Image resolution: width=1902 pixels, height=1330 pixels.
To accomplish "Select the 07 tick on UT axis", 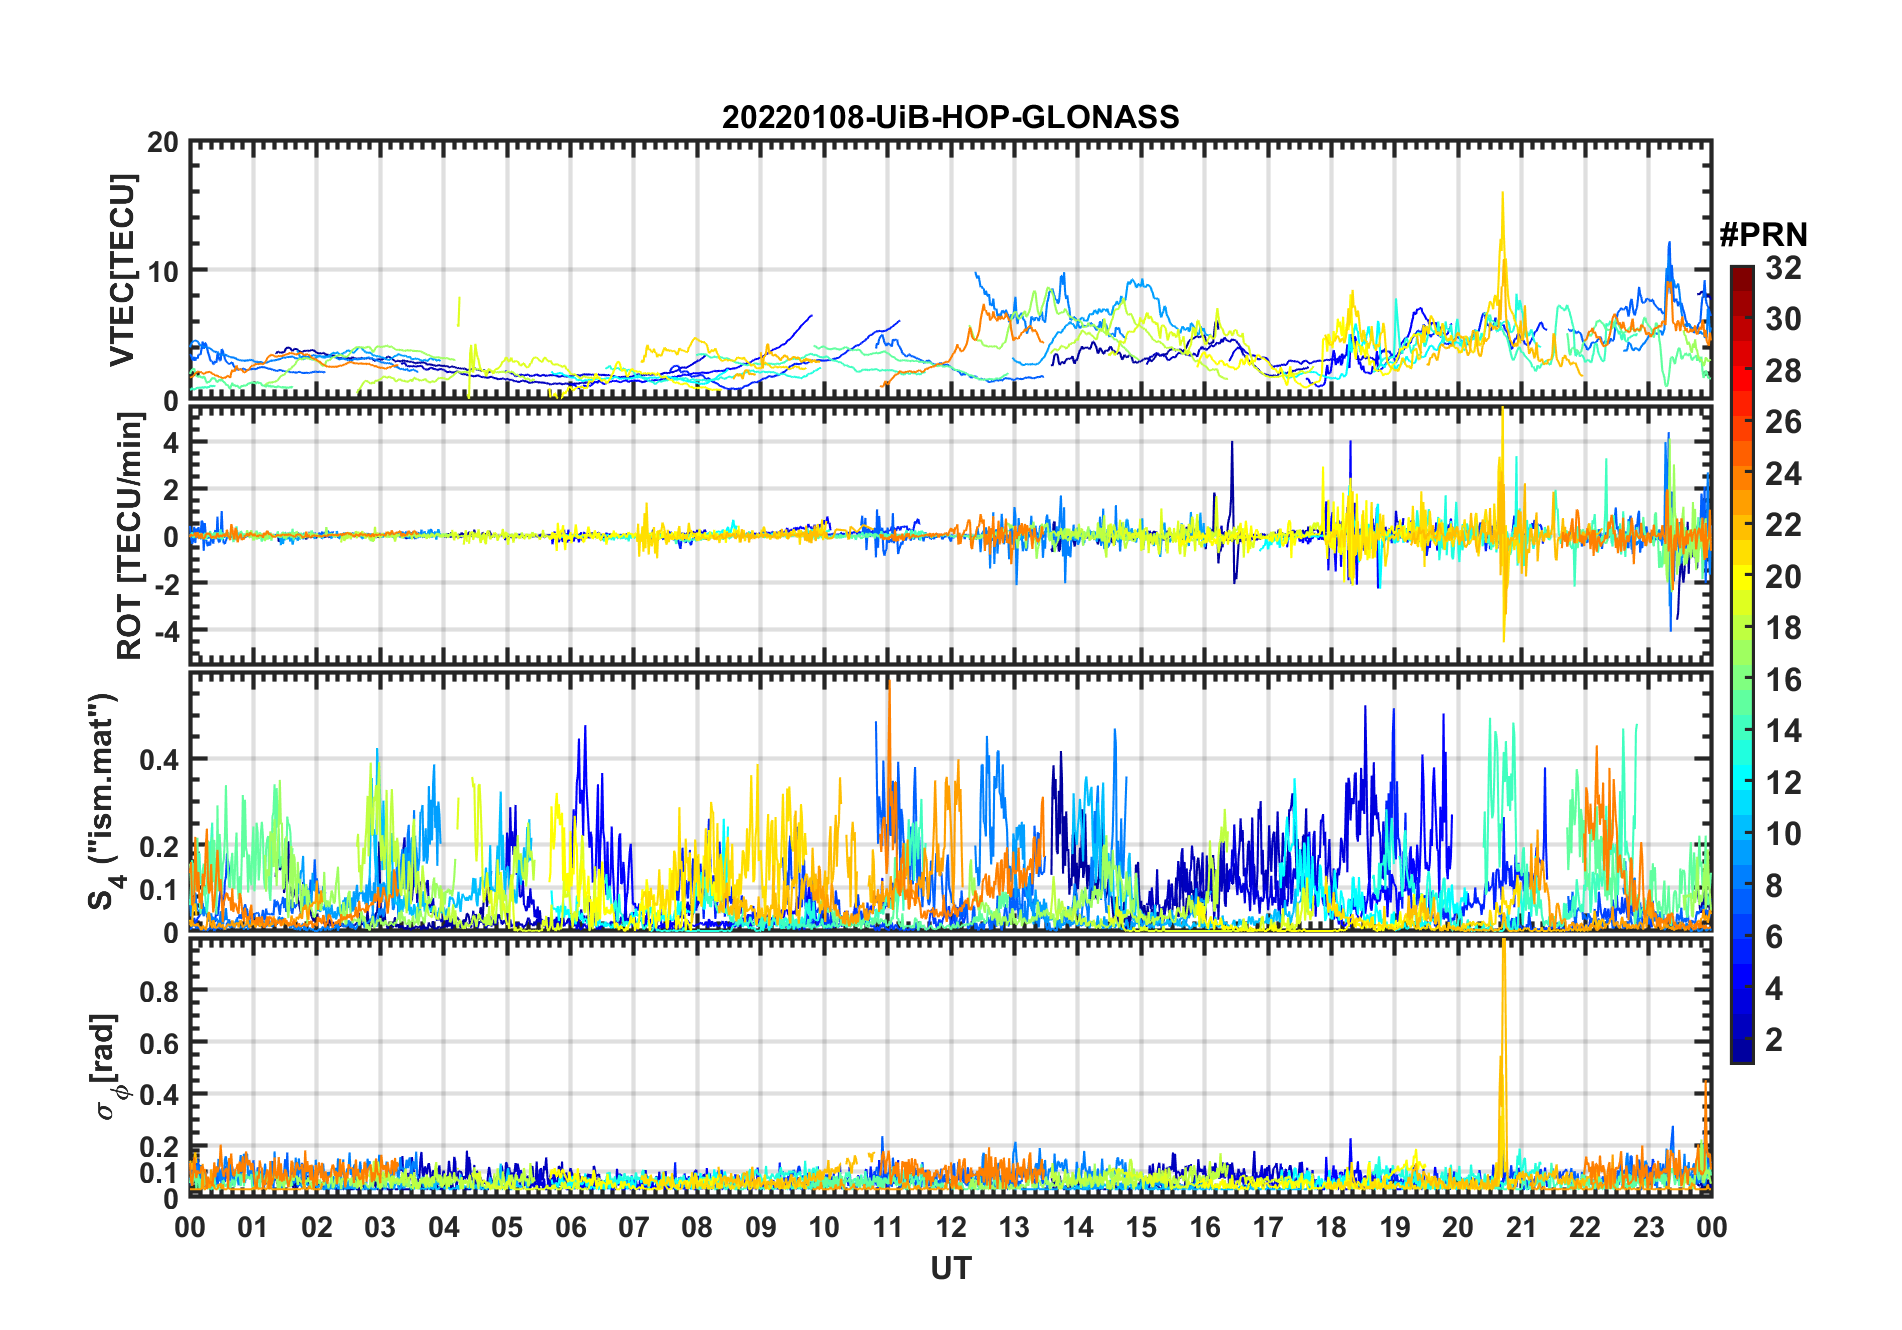I will click(634, 1227).
